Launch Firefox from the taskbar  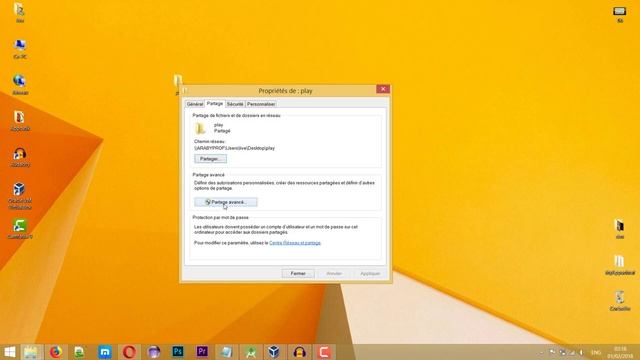56,352
